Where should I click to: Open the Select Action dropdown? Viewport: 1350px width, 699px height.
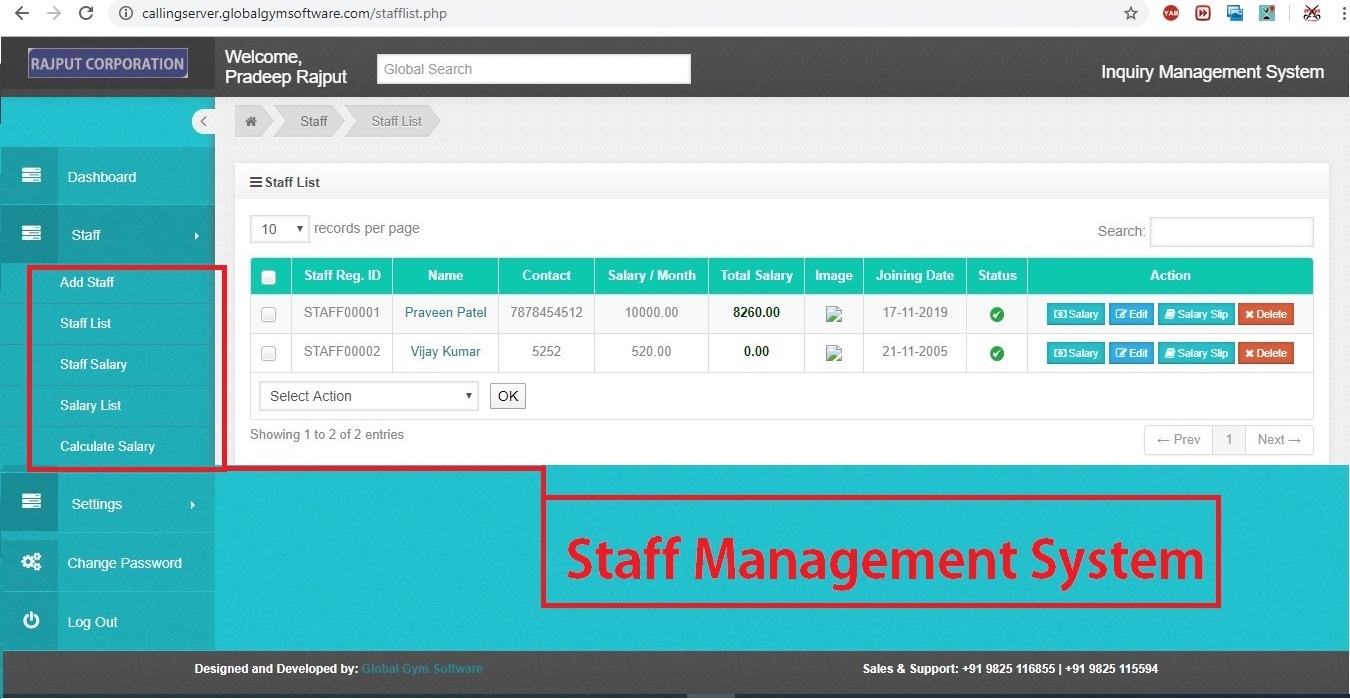point(368,396)
